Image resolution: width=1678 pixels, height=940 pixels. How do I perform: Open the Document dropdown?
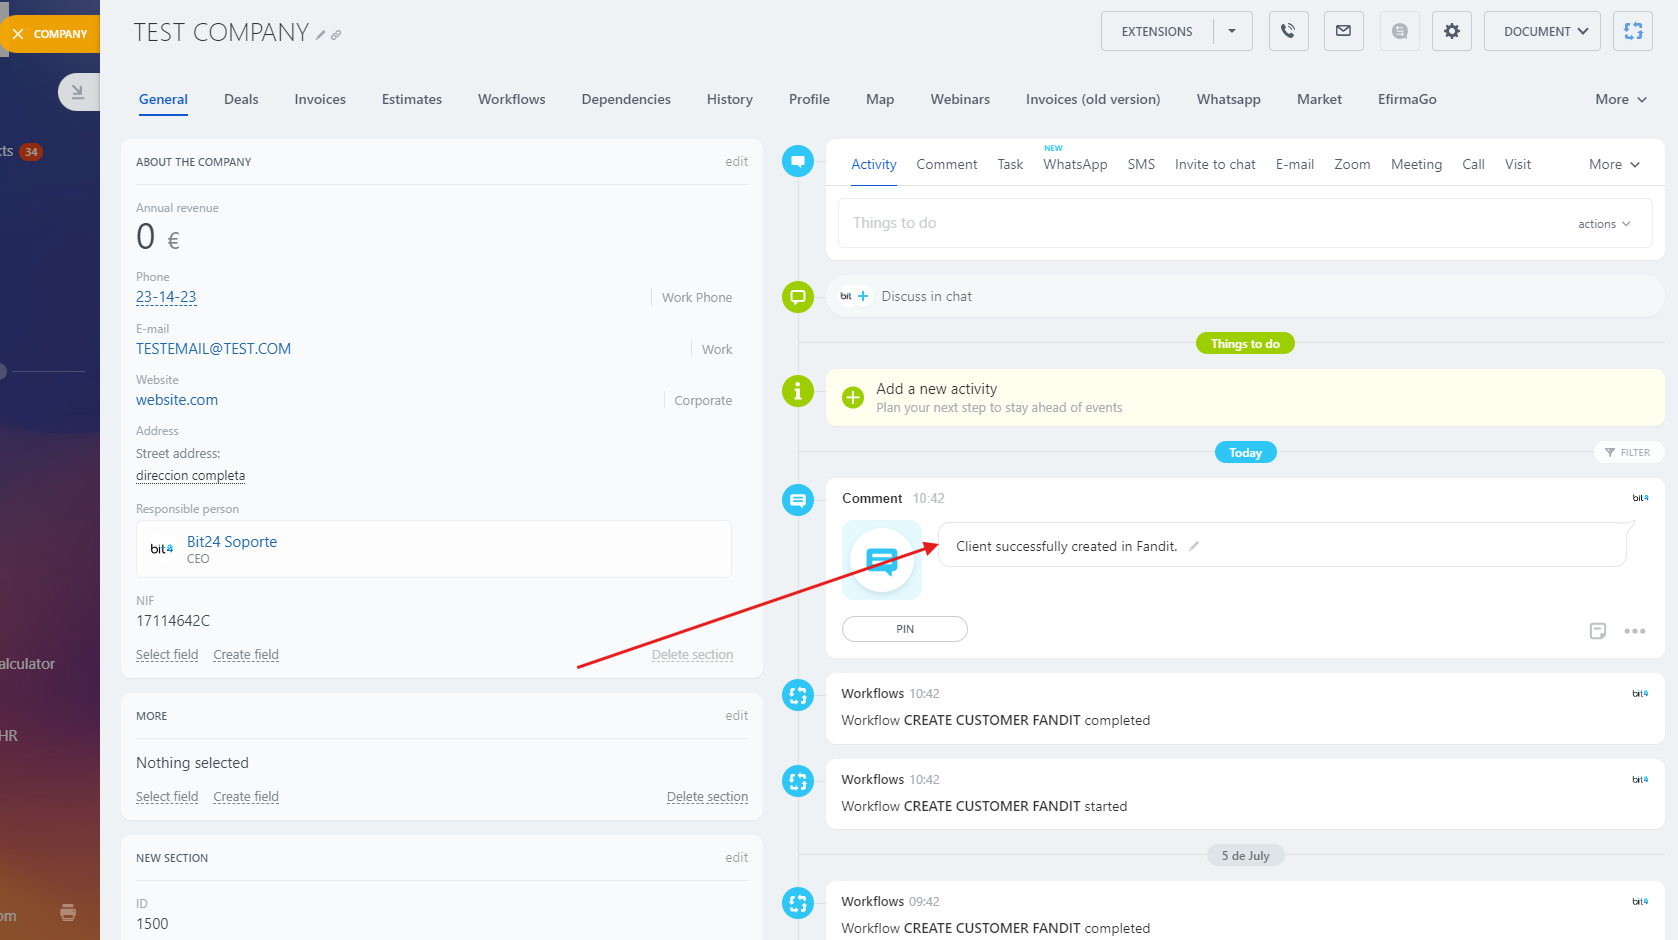tap(1541, 31)
